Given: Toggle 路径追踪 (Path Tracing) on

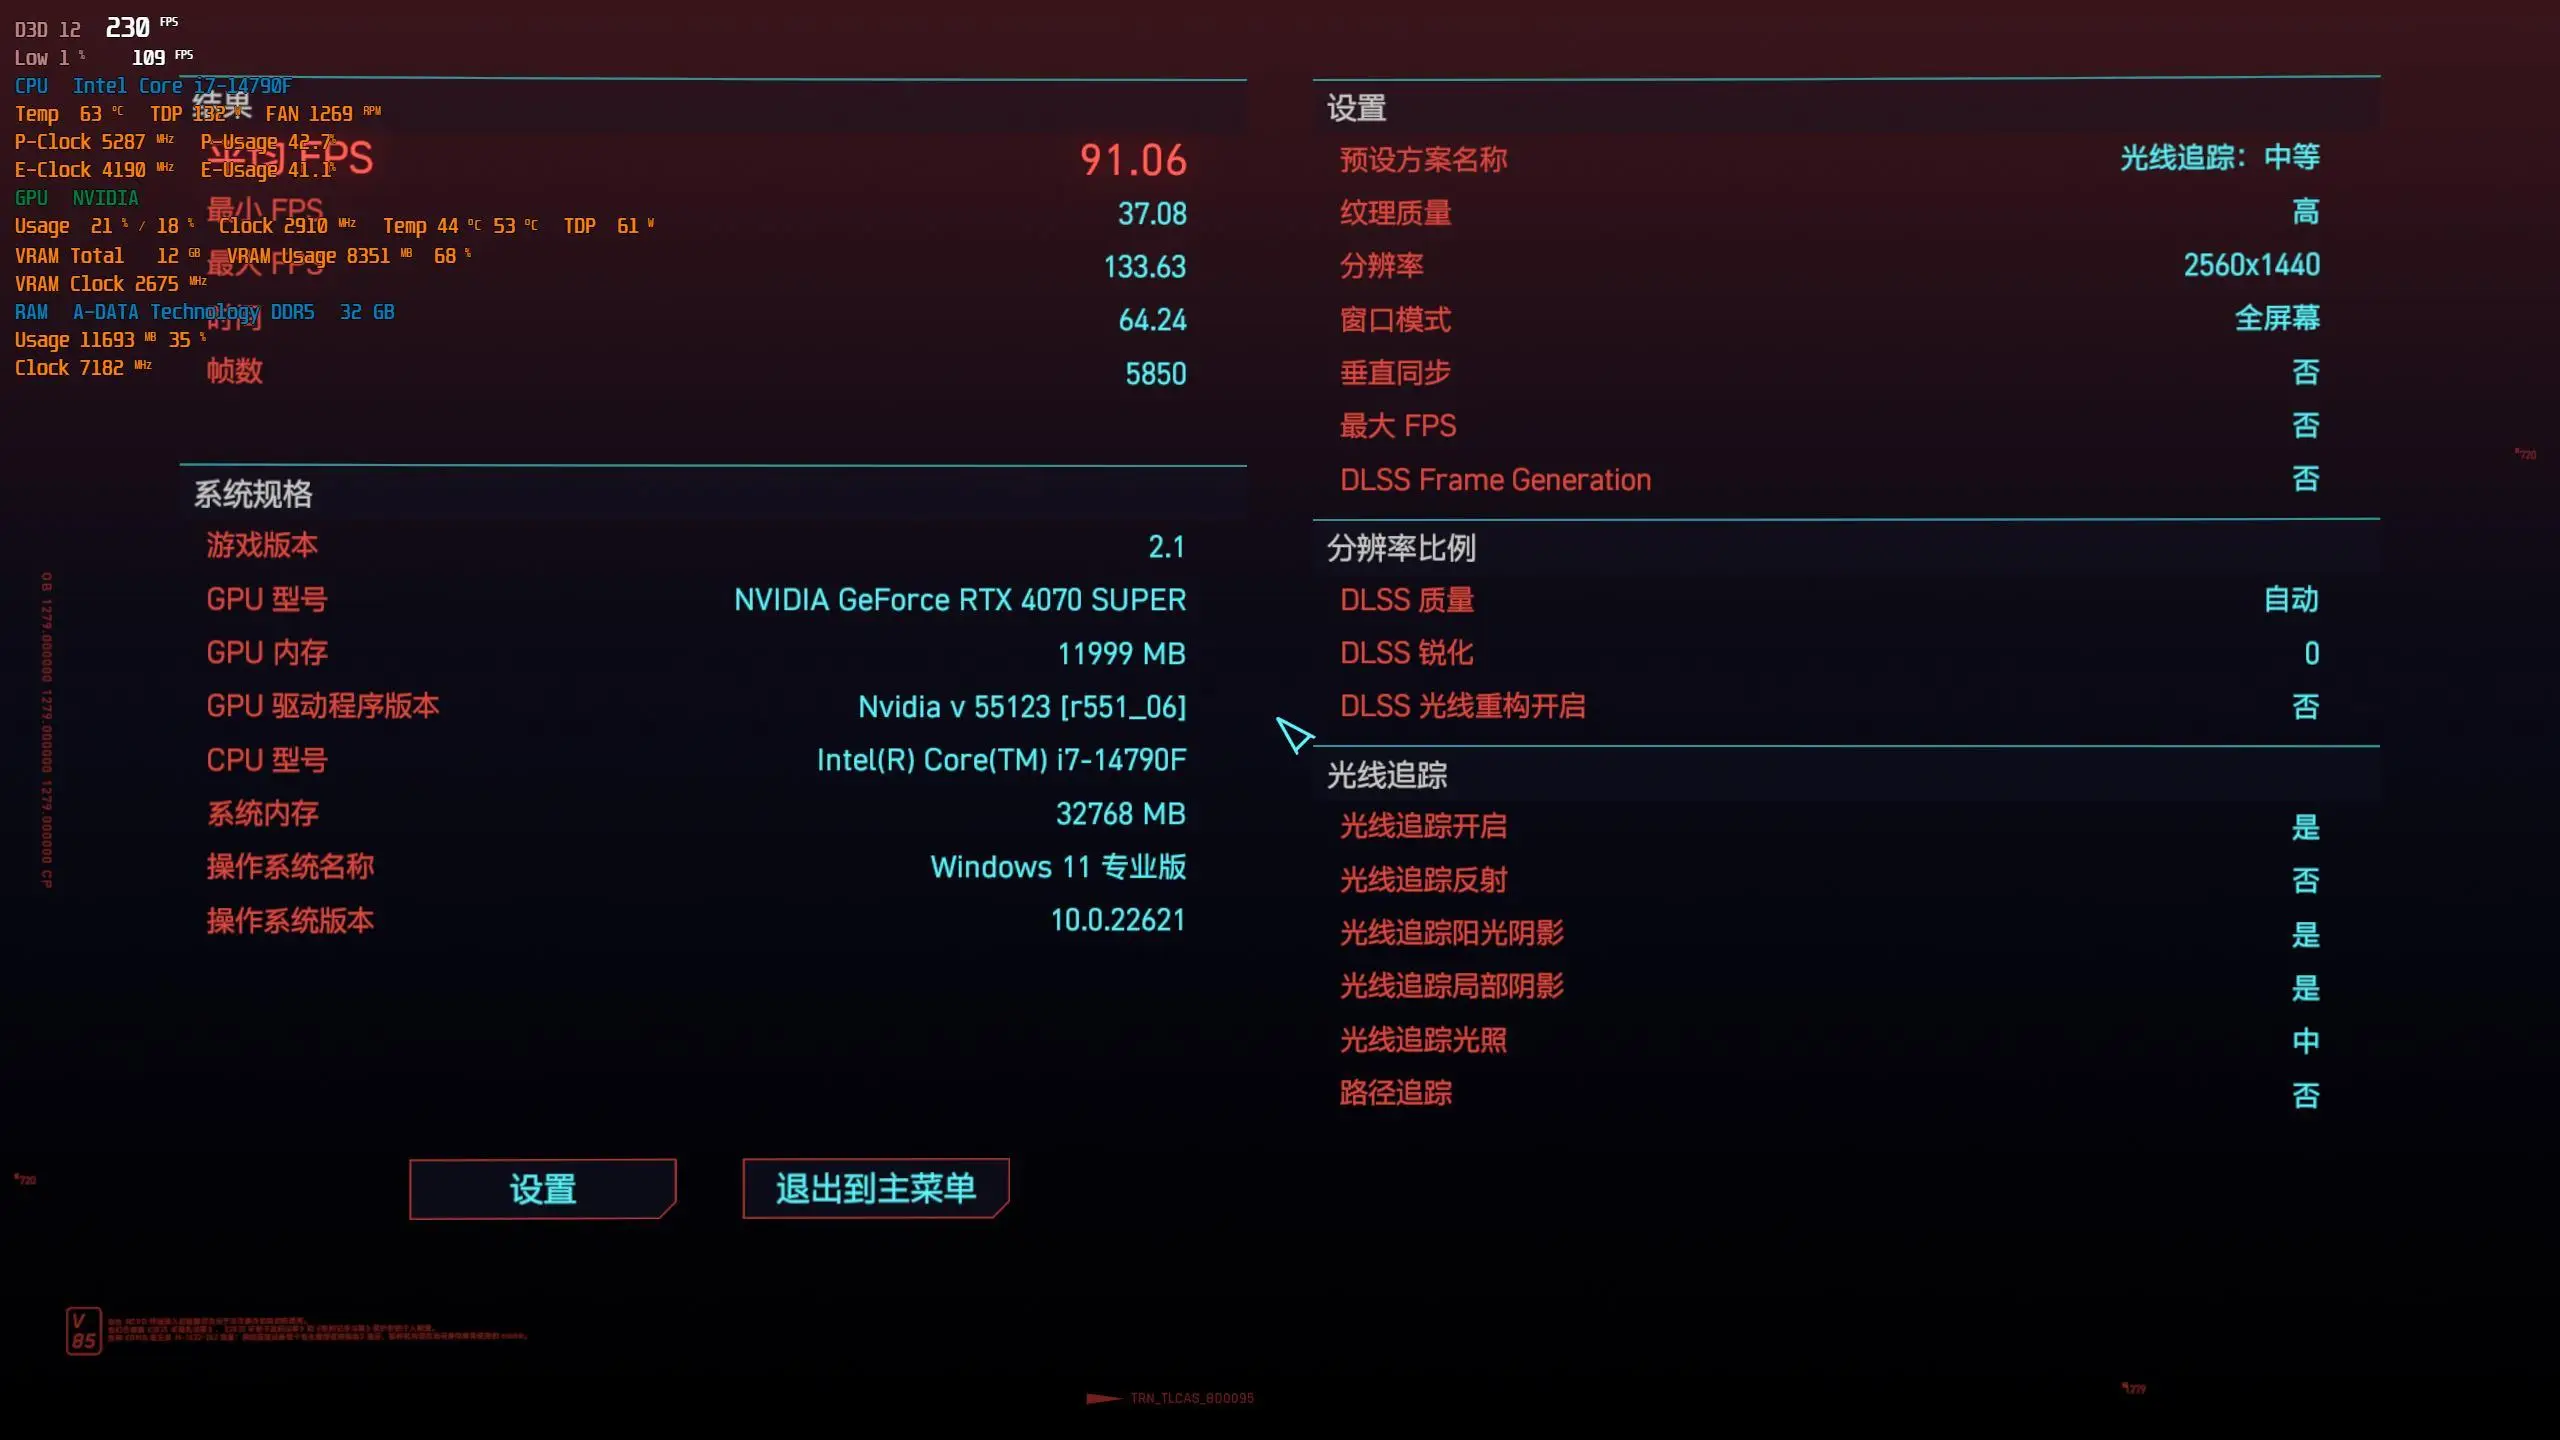Looking at the screenshot, I should click(x=2307, y=1094).
